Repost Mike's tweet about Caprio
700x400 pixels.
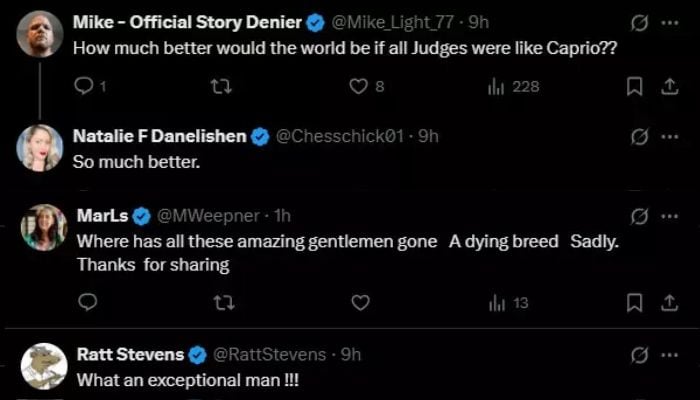pos(222,87)
